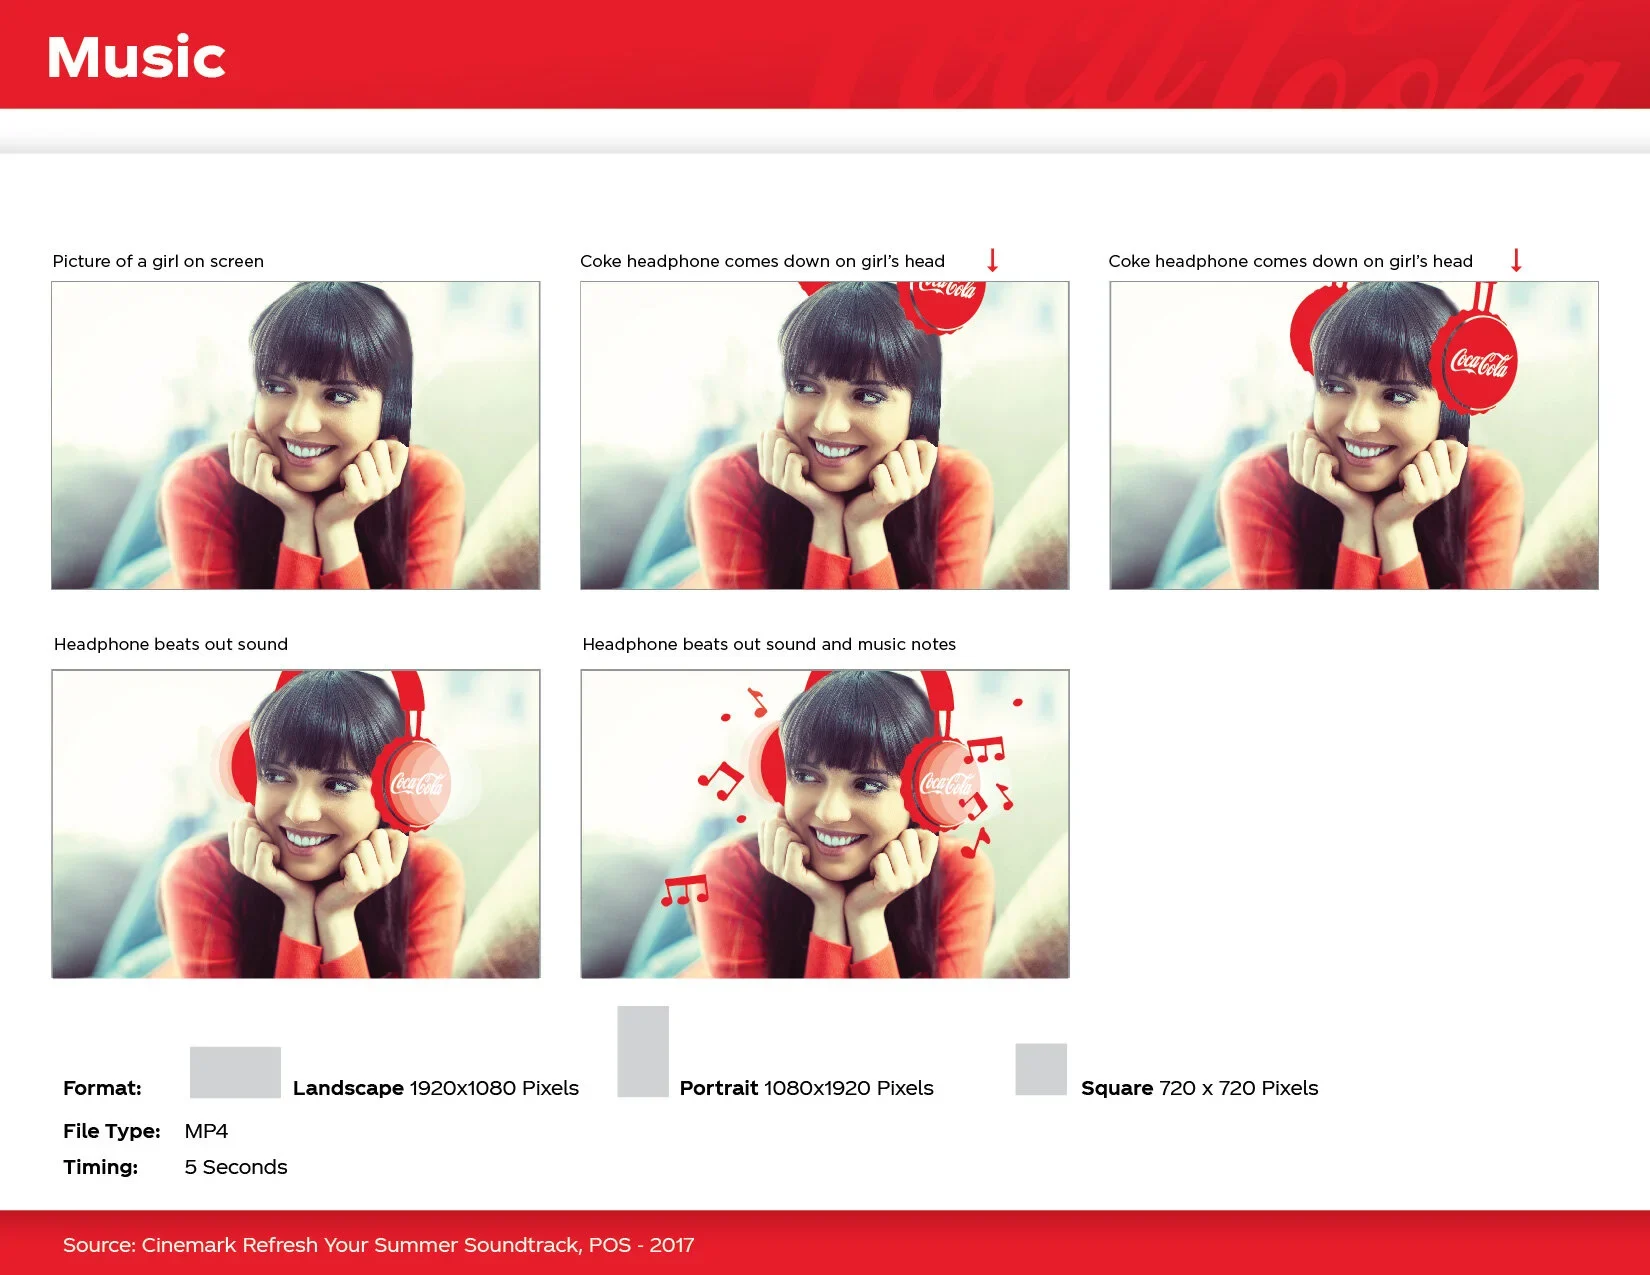Image resolution: width=1650 pixels, height=1275 pixels.
Task: Click the gray Landscape format rectangle icon
Action: click(x=235, y=1072)
